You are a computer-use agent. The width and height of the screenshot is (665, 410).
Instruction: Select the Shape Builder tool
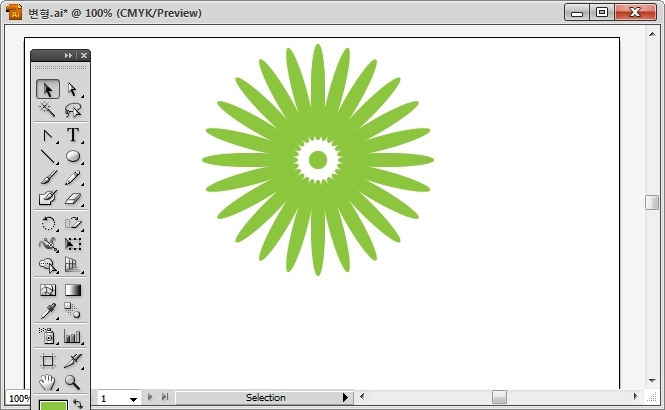pyautogui.click(x=48, y=265)
